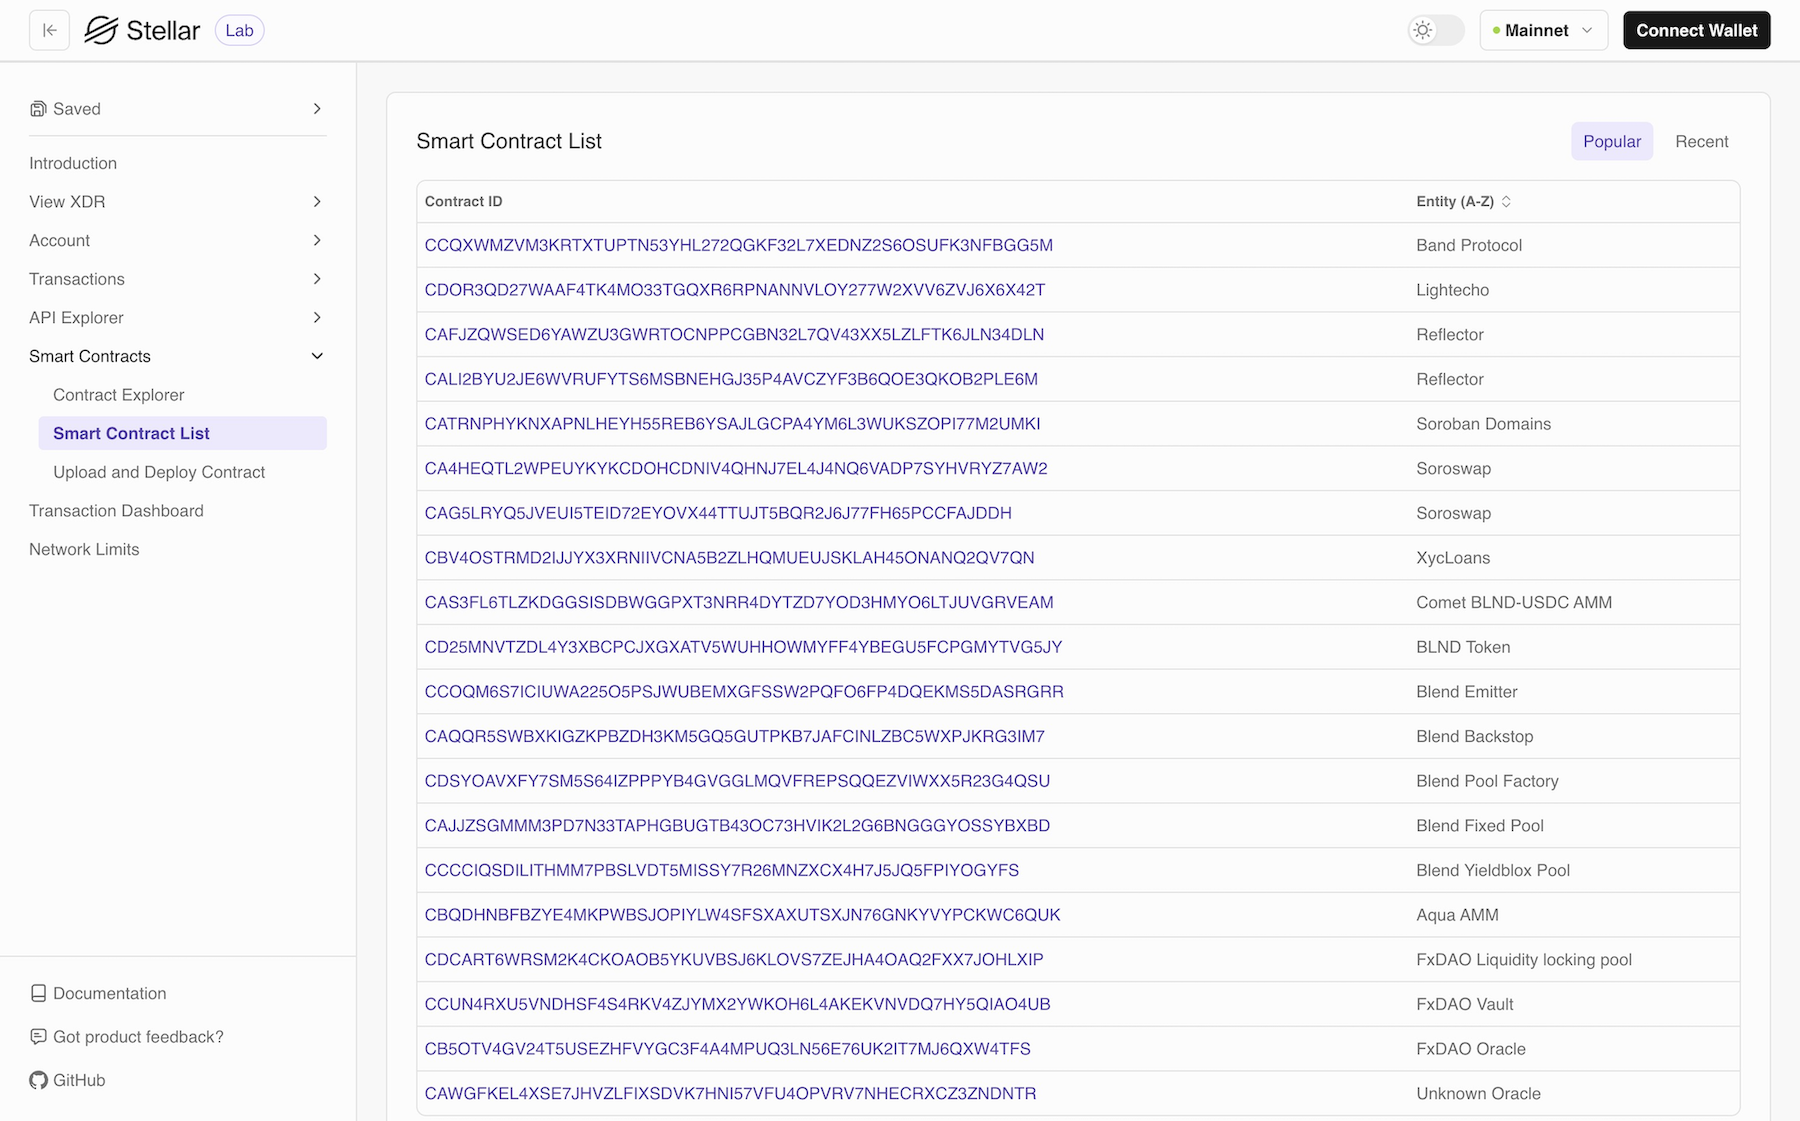Select the Popular tab
The height and width of the screenshot is (1121, 1800).
point(1611,141)
